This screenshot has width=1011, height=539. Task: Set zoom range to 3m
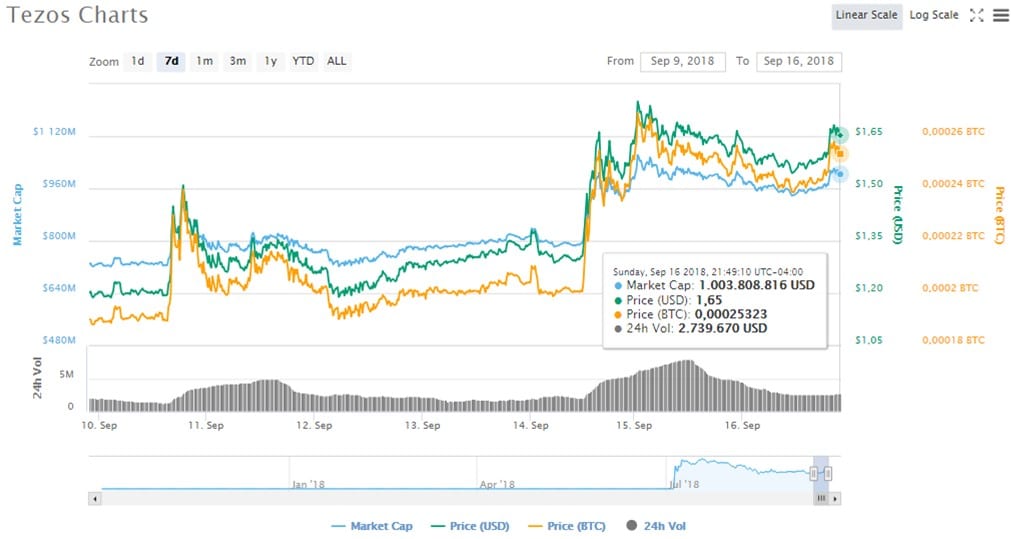(x=238, y=61)
